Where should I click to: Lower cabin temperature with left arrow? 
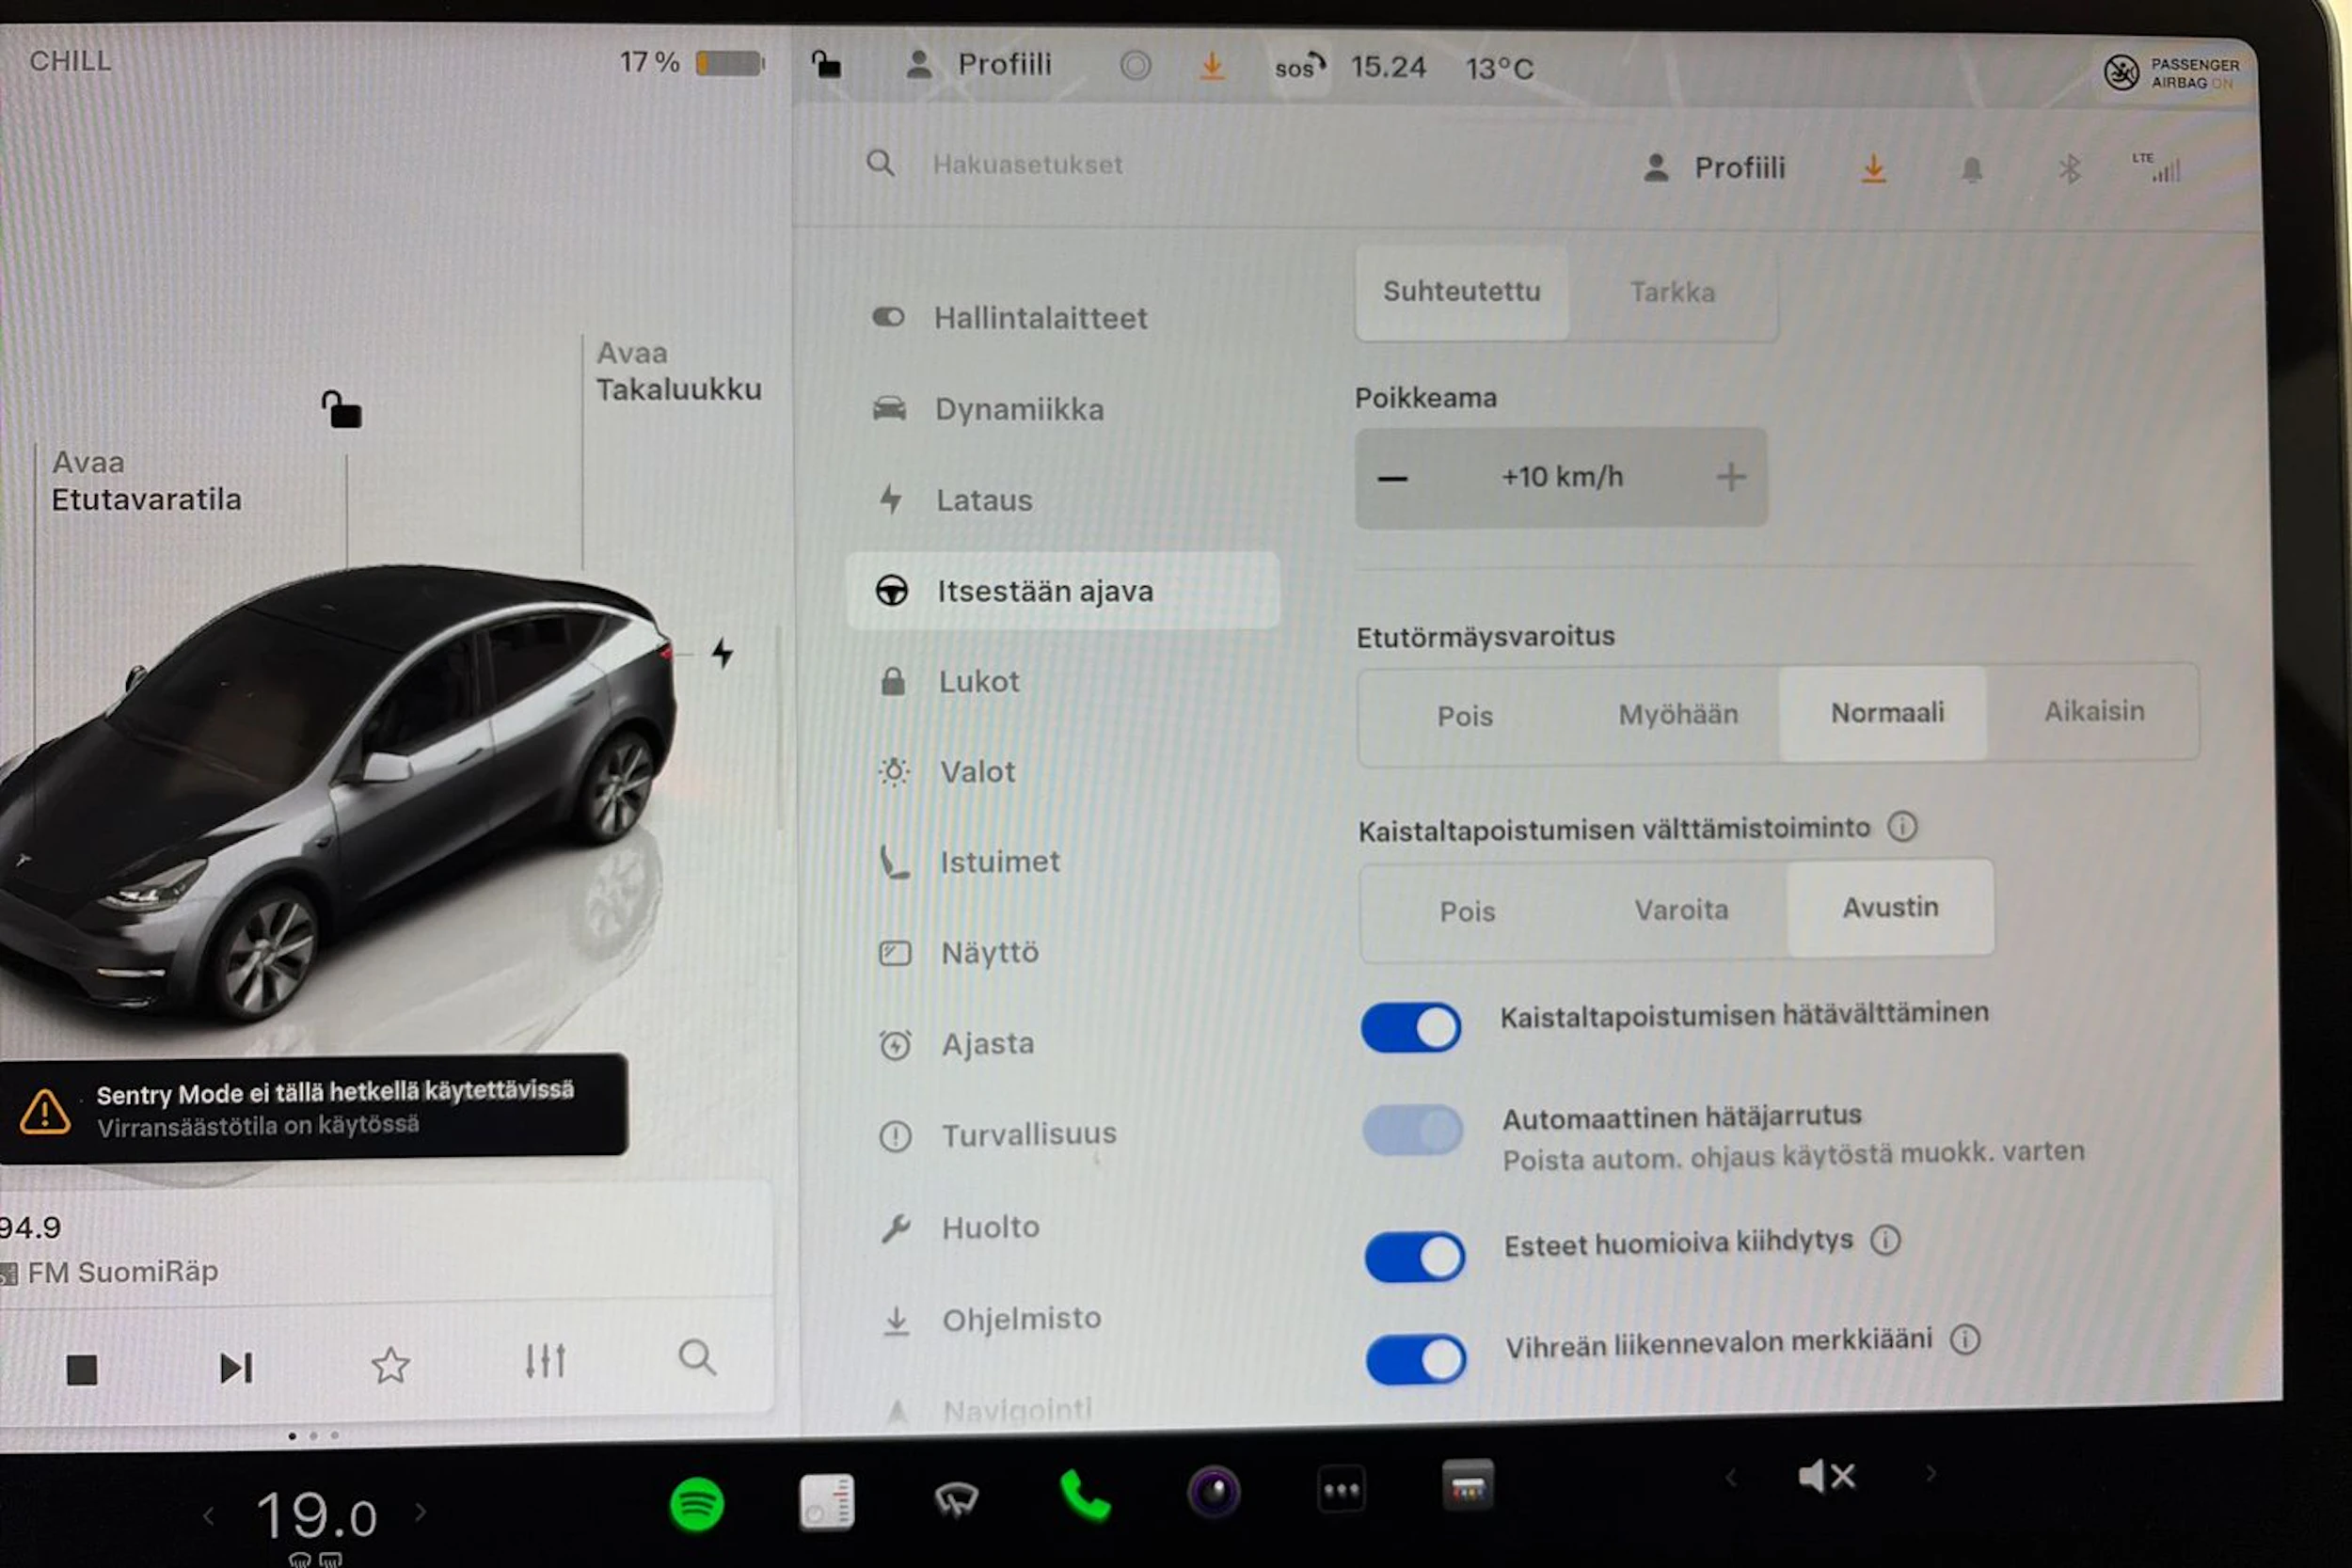[208, 1516]
